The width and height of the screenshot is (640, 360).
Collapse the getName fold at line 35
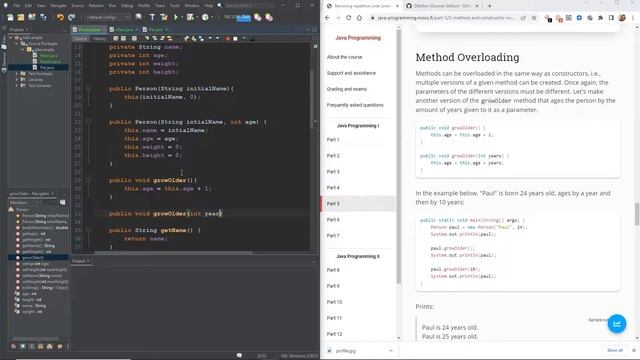pyautogui.click(x=88, y=230)
